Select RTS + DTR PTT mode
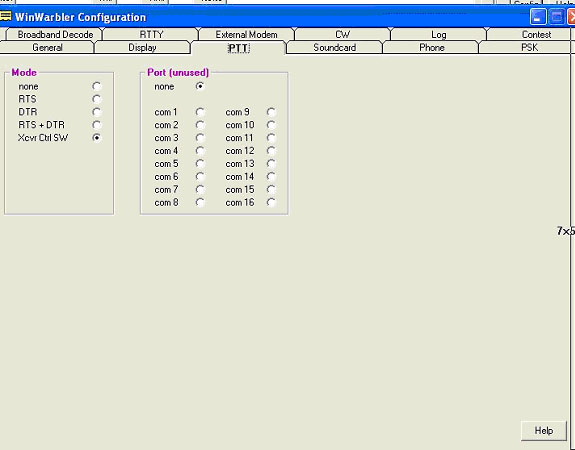 click(97, 125)
